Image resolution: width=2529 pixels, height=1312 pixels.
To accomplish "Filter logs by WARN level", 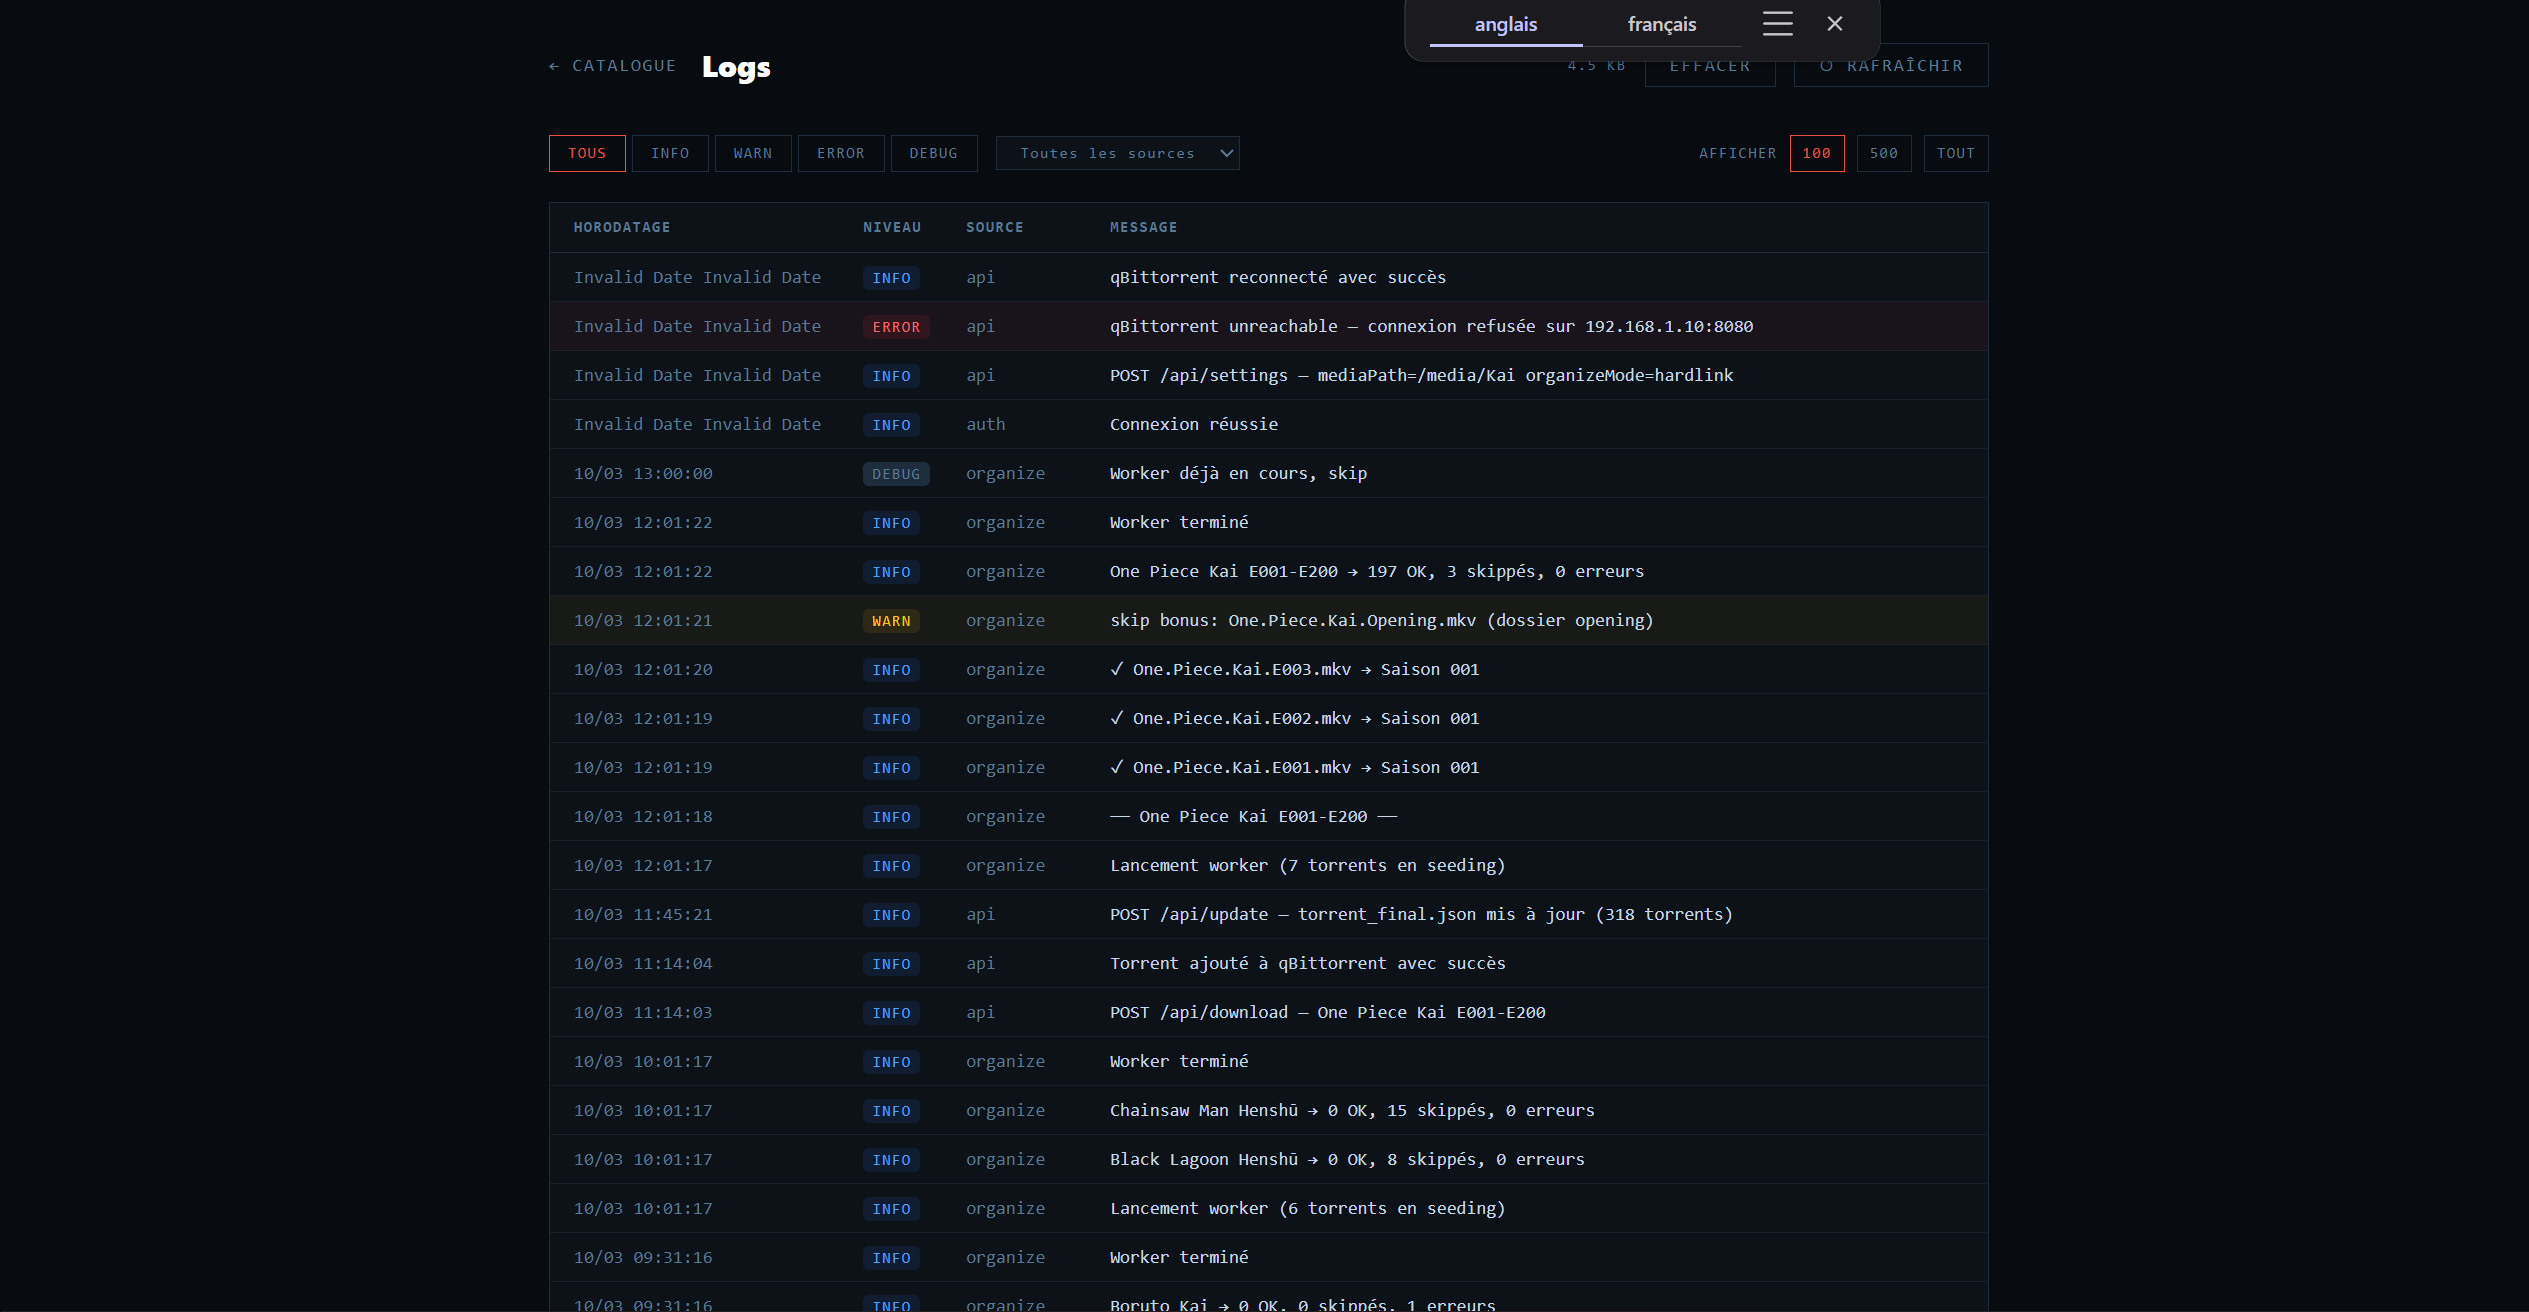I will 753,153.
